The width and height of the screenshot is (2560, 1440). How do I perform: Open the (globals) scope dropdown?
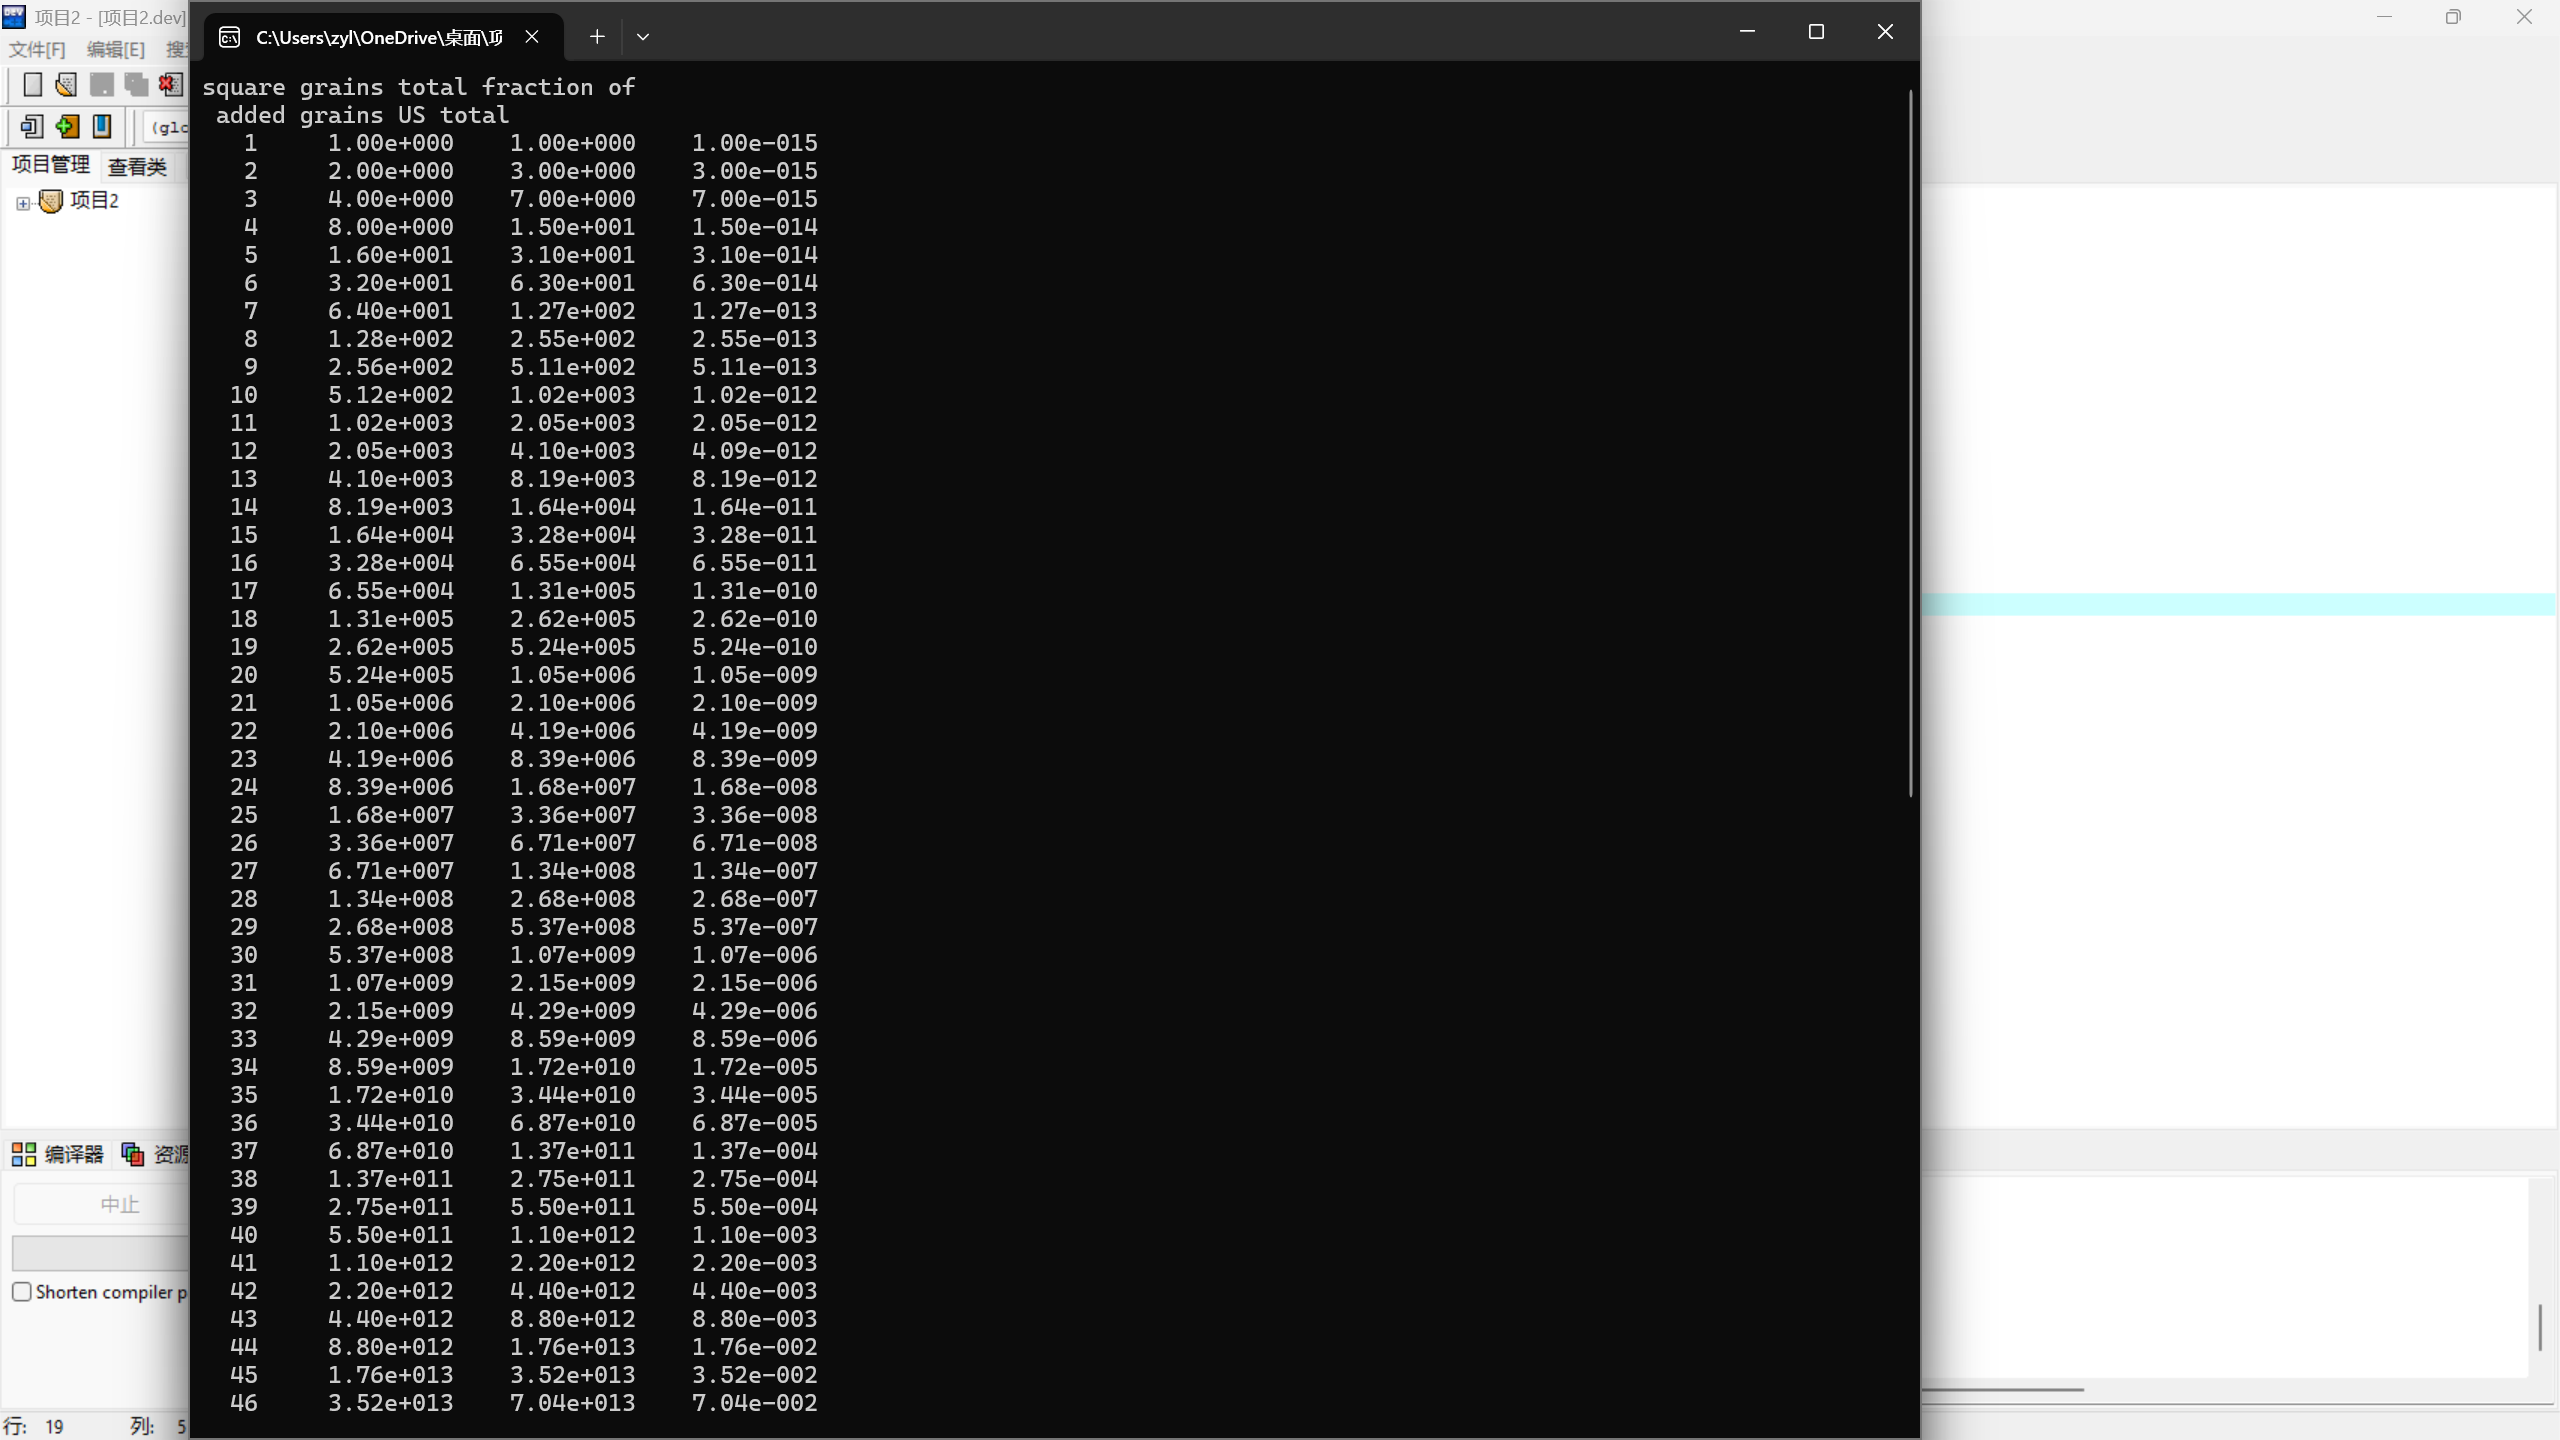click(168, 127)
